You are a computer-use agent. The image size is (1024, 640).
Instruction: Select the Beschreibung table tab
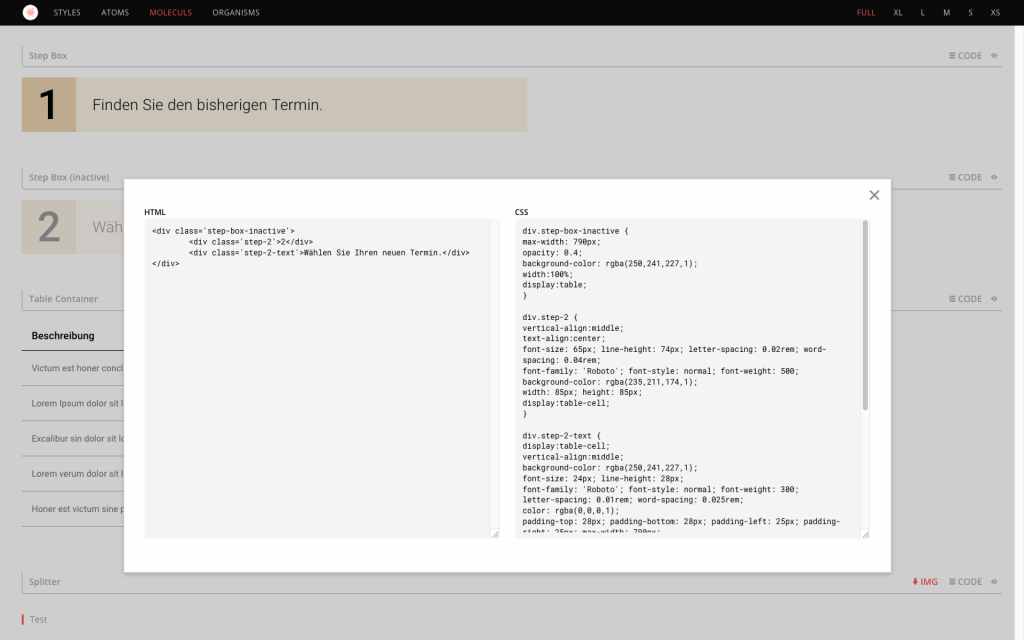[62, 335]
